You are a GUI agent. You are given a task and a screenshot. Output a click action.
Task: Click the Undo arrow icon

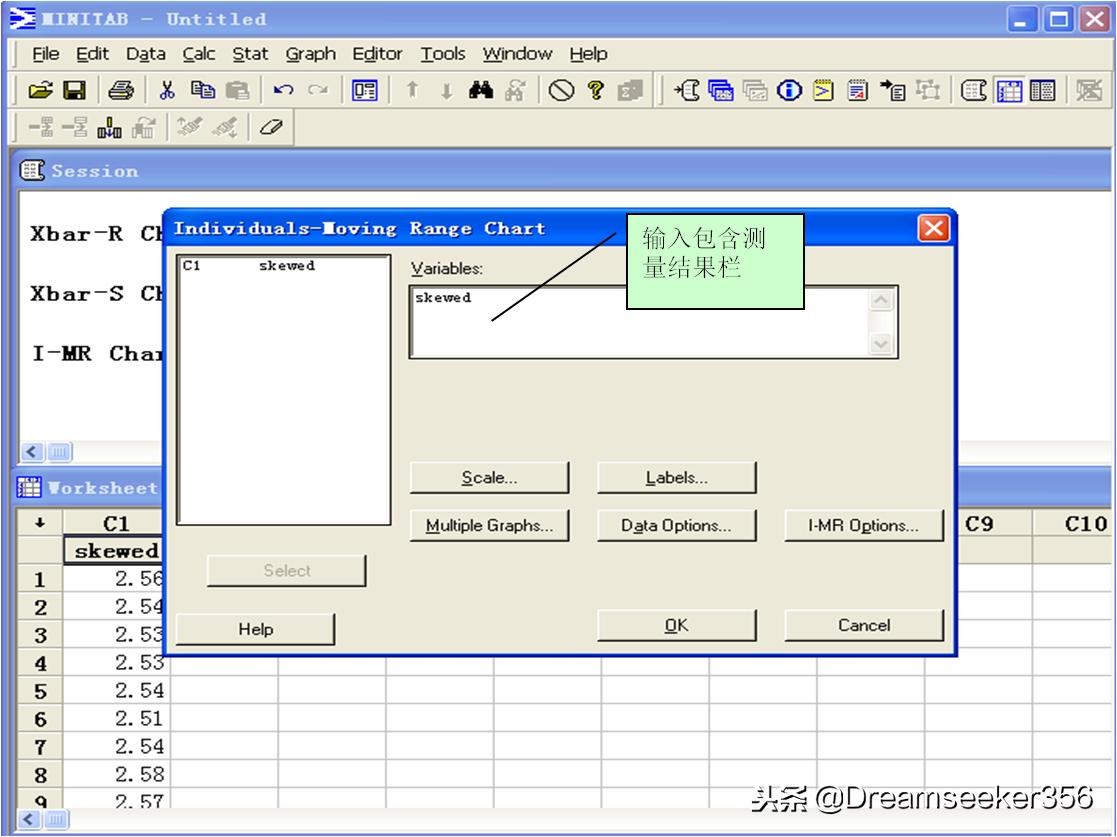(x=284, y=90)
